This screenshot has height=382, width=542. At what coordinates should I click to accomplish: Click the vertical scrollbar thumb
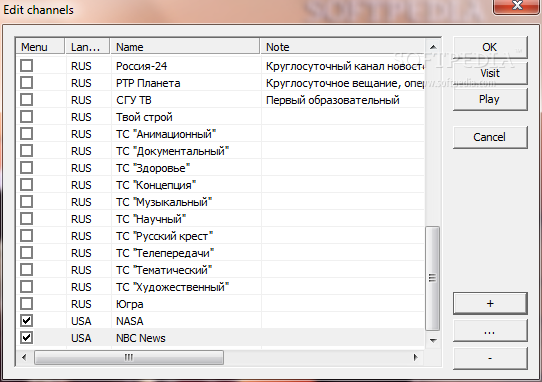433,278
